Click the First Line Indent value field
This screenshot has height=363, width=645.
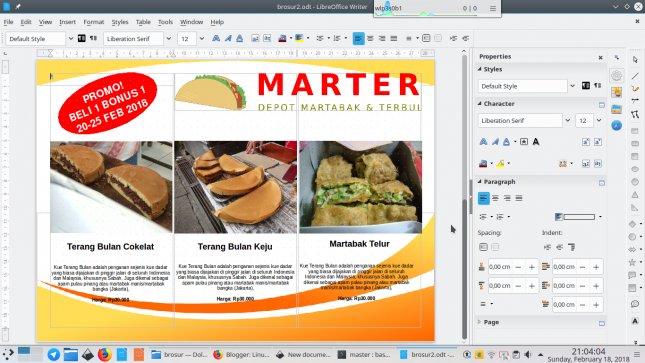click(x=564, y=305)
